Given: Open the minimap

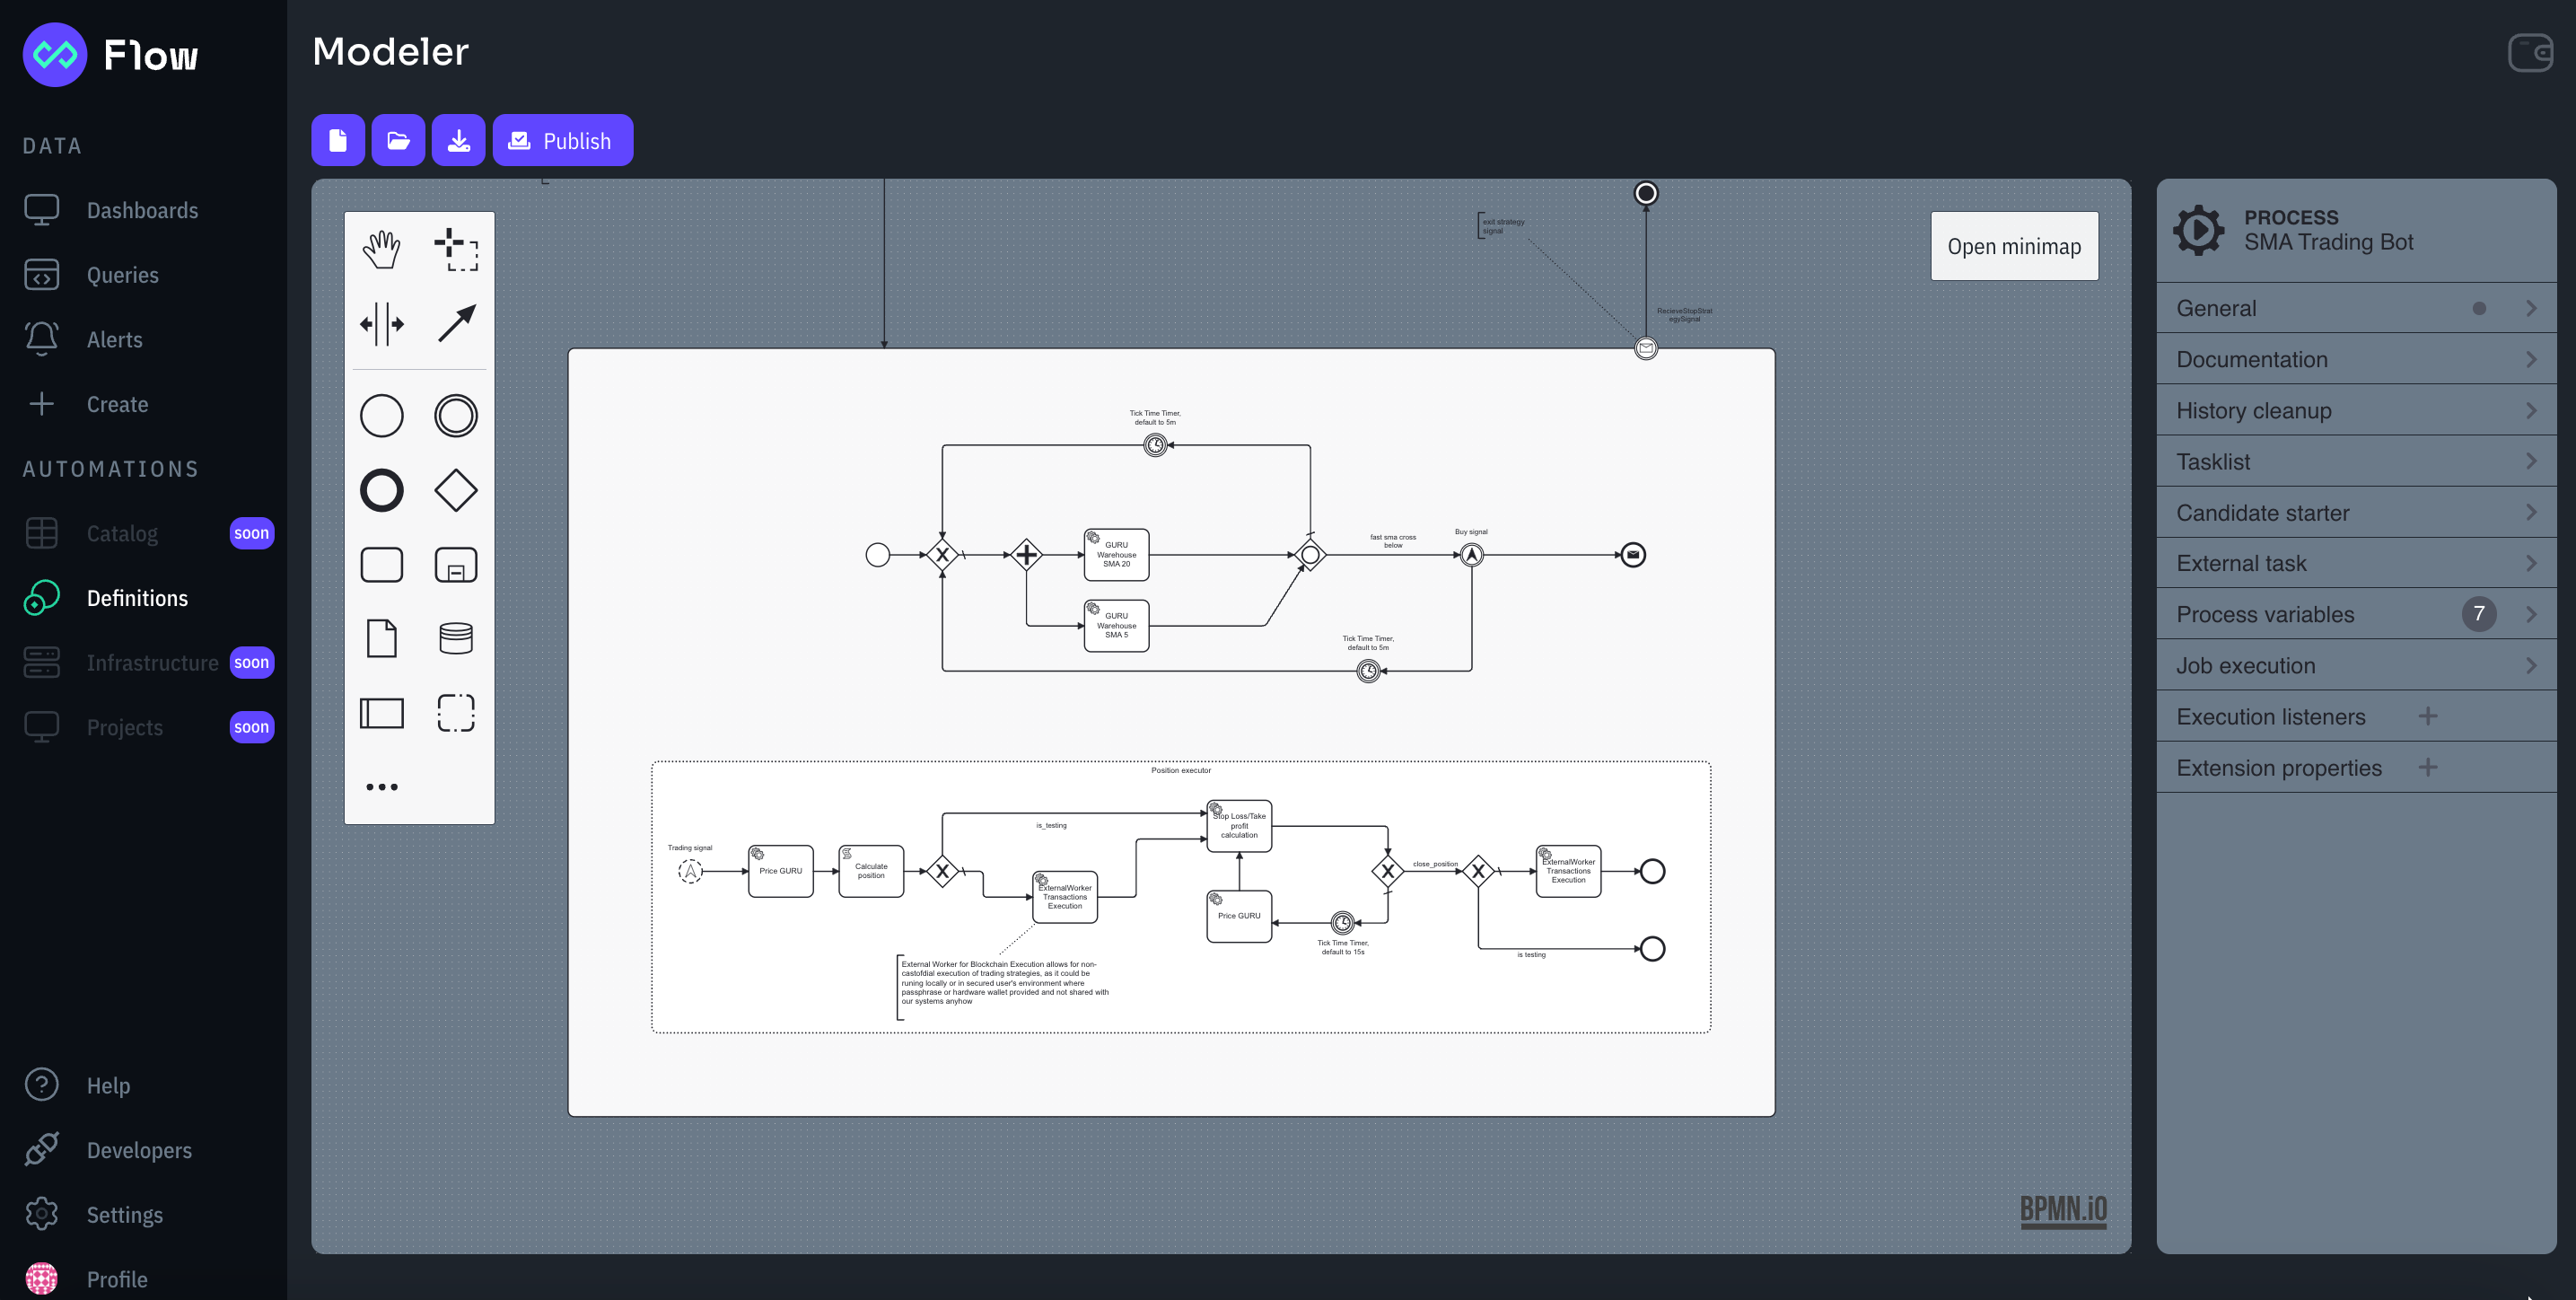Looking at the screenshot, I should tap(2014, 245).
